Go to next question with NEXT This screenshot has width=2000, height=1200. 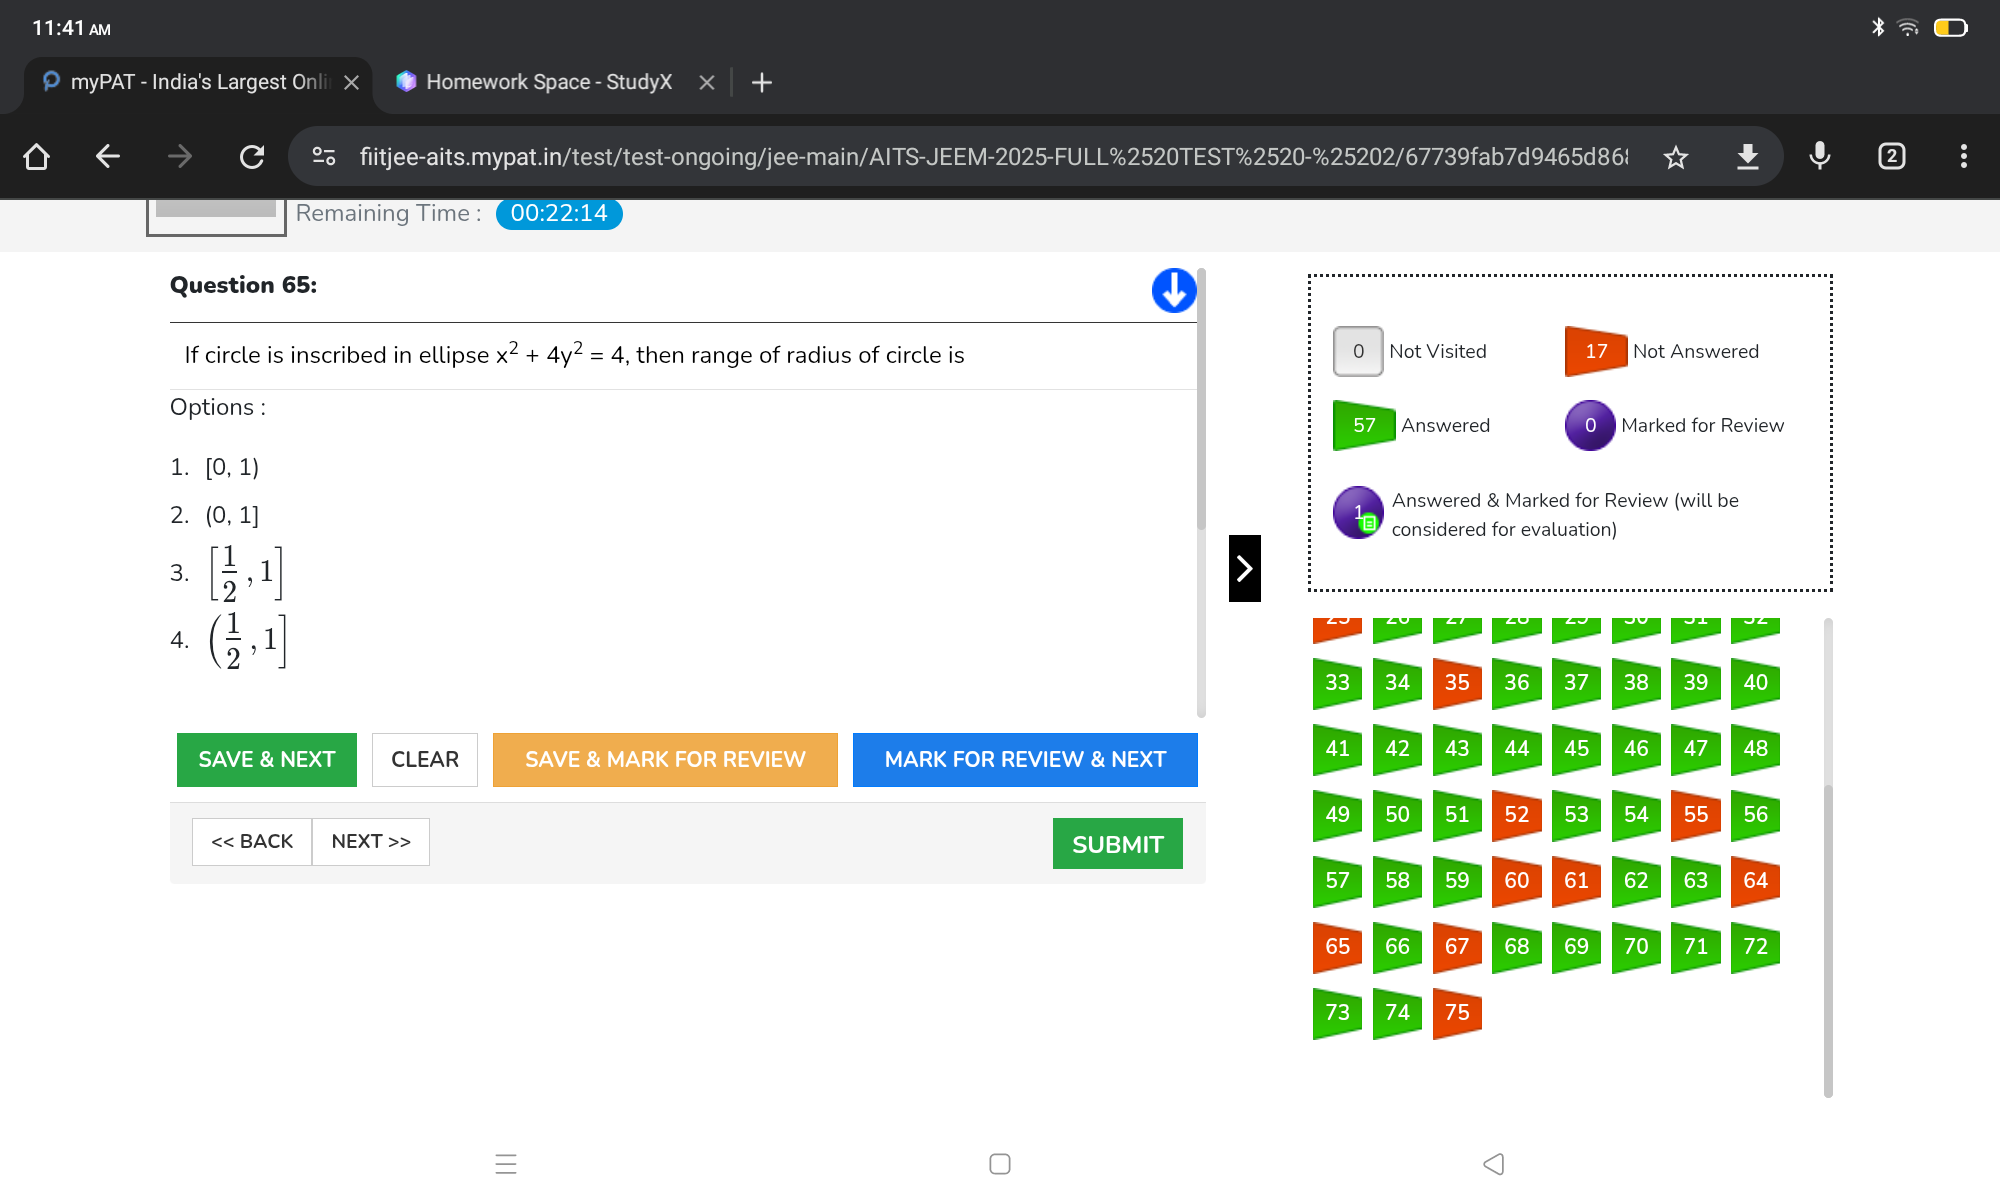371,842
